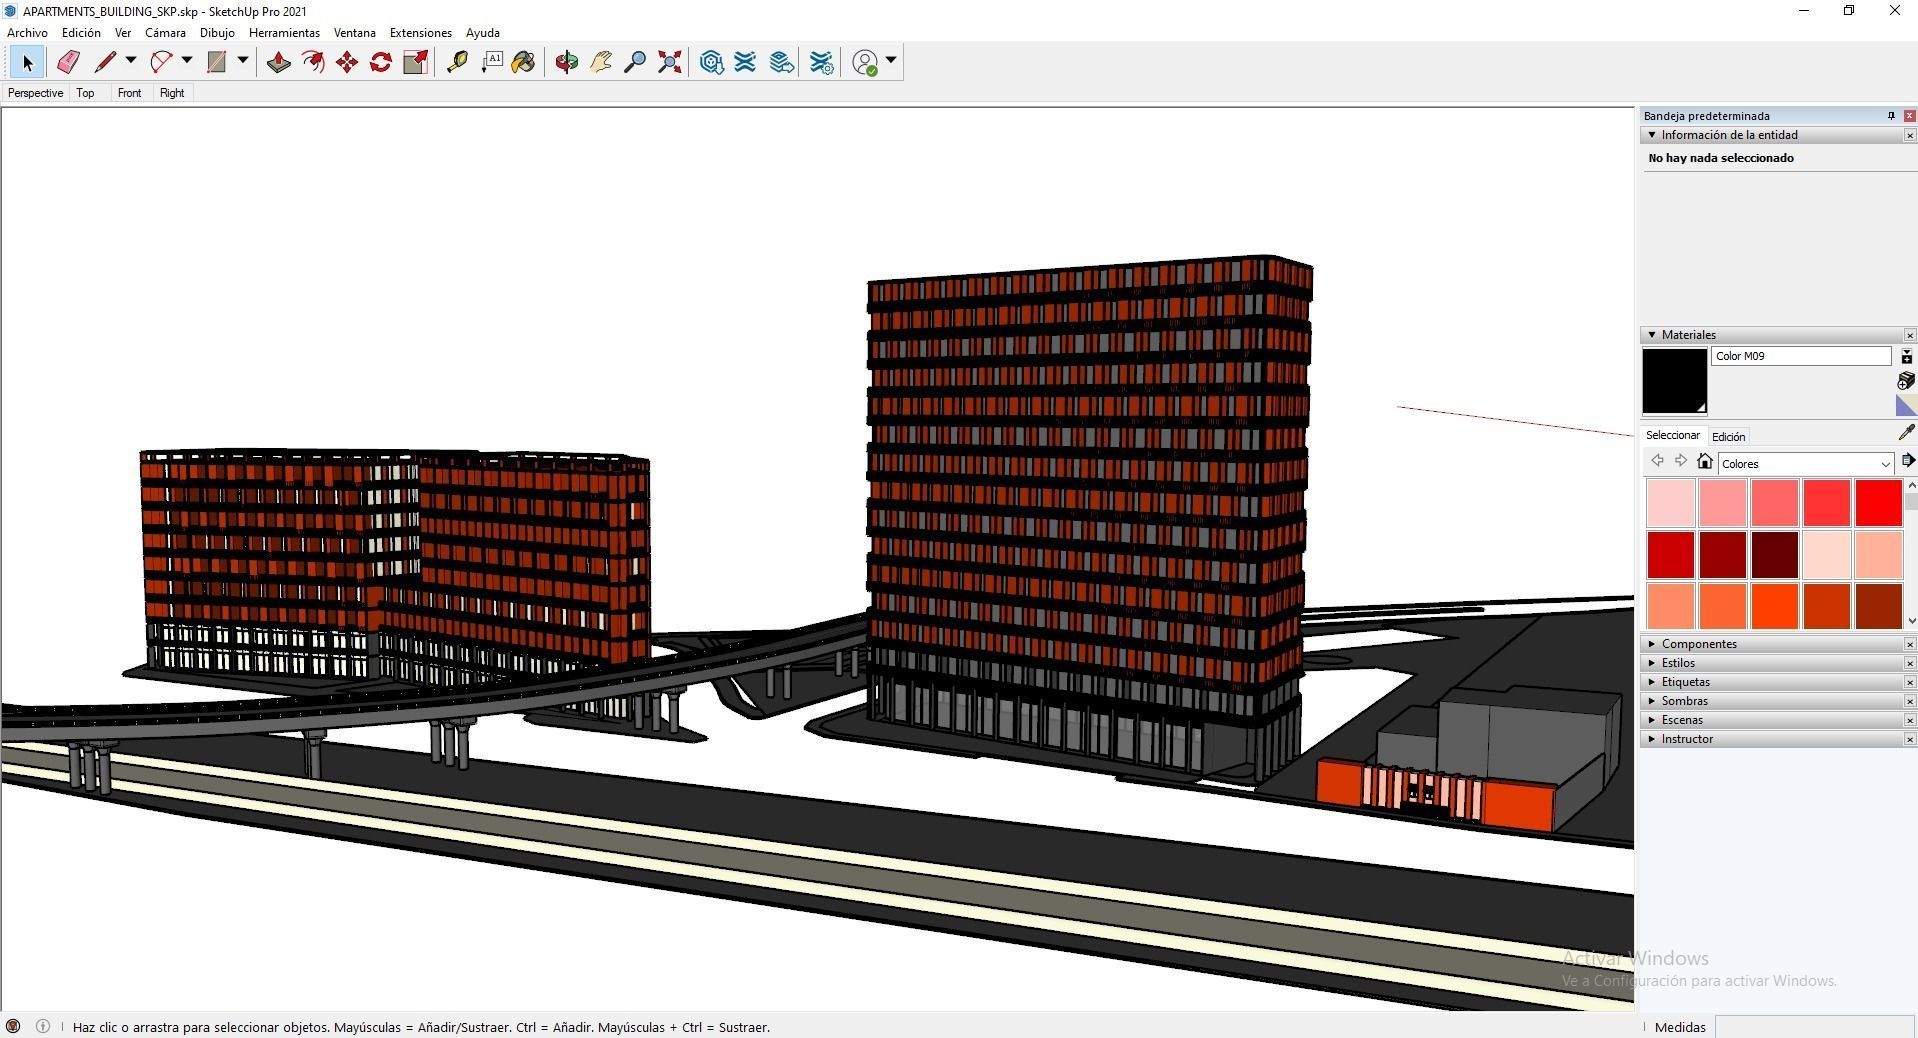Select the Move tool with four arrows
This screenshot has width=1918, height=1038.
point(347,62)
